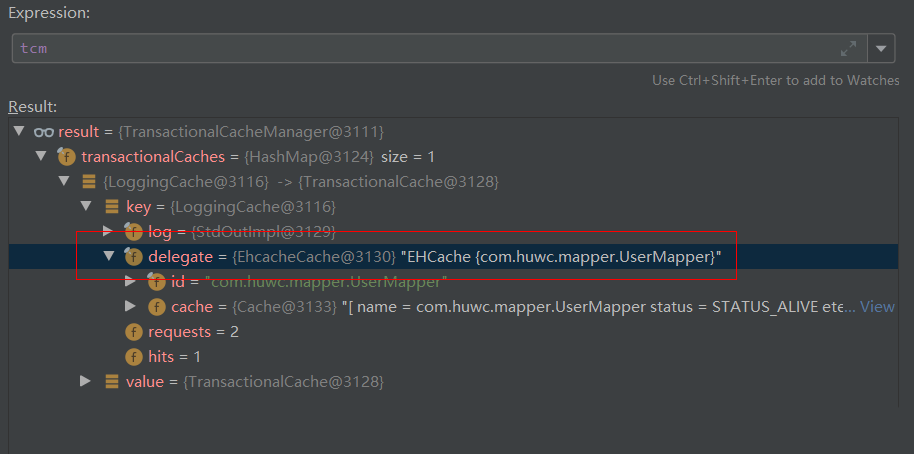Click the field icon beside delegate
Viewport: 914px width, 454px height.
133,257
